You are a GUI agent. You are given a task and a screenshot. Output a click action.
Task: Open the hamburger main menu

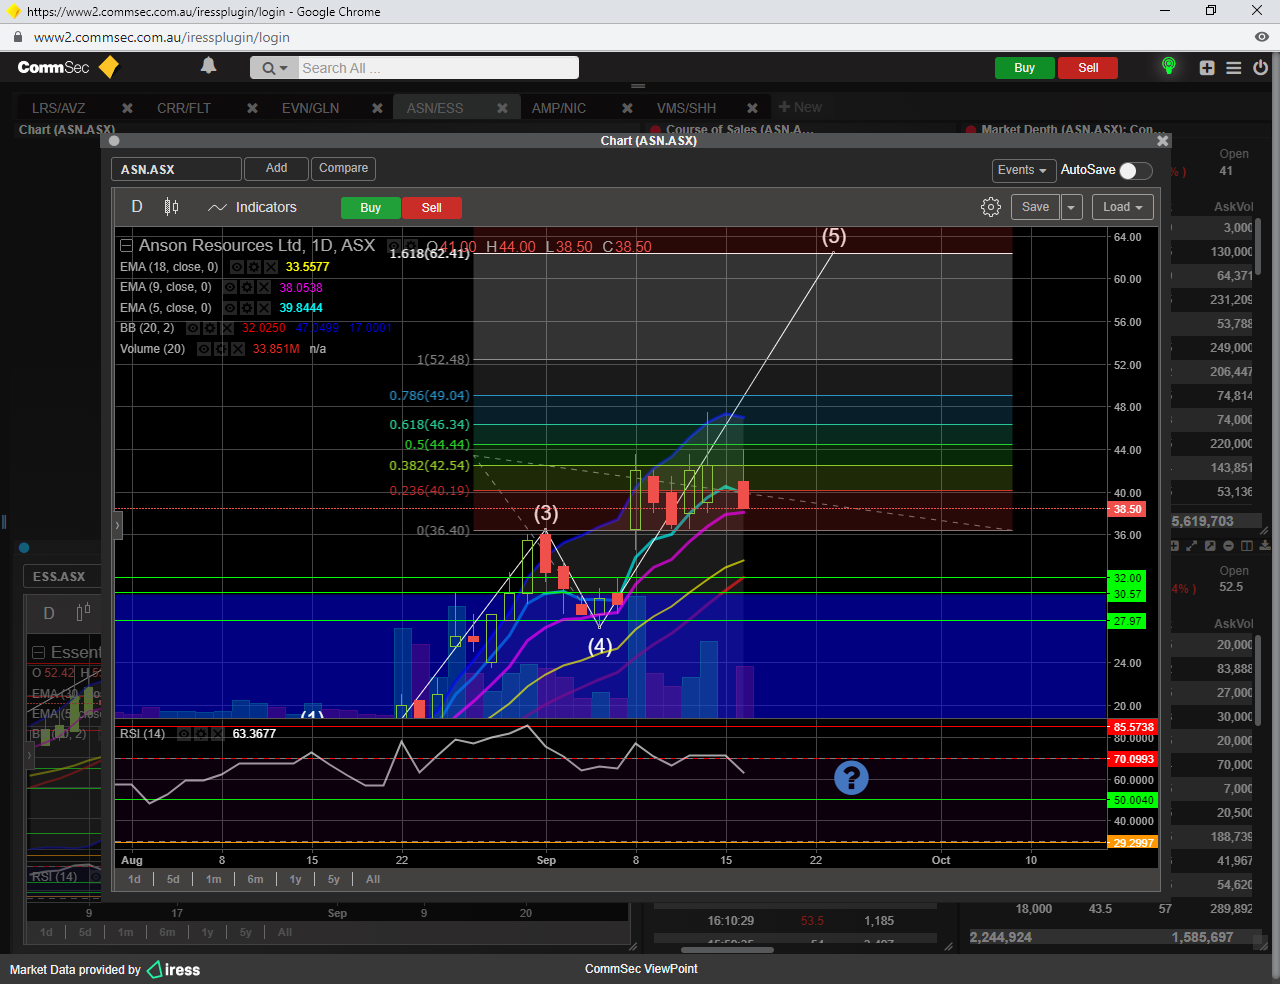(1234, 68)
